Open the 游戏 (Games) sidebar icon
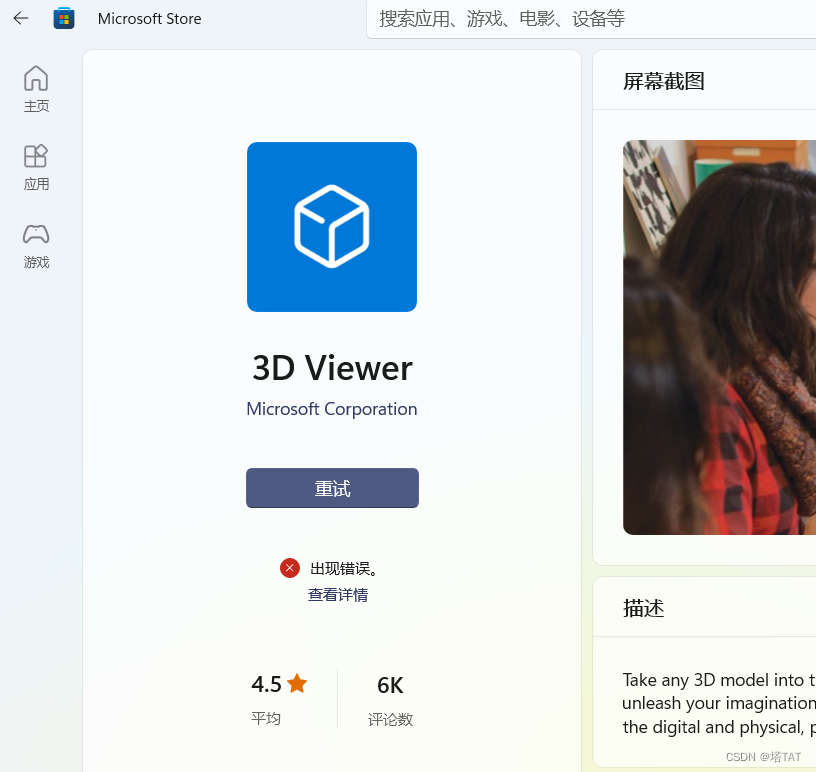 (x=36, y=245)
